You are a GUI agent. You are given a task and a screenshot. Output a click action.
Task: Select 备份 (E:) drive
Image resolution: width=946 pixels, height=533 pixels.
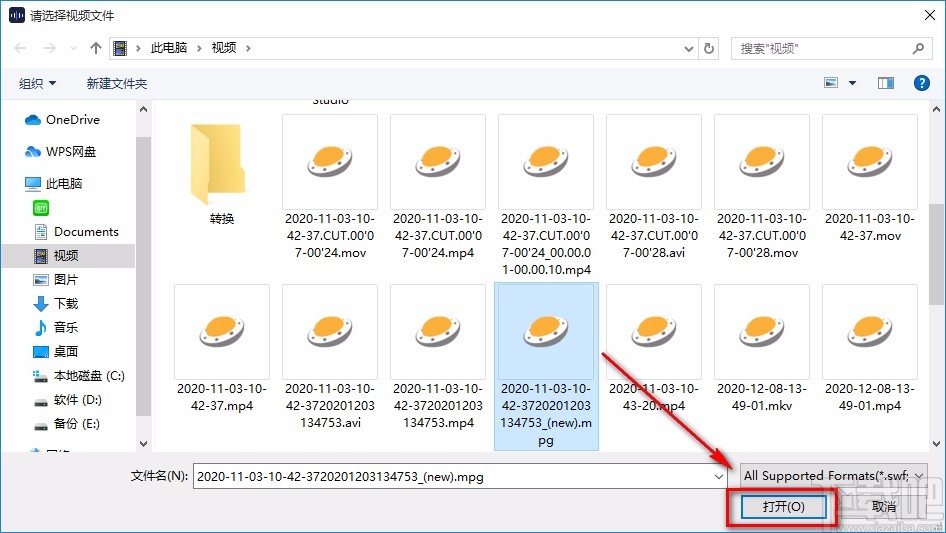(x=66, y=424)
